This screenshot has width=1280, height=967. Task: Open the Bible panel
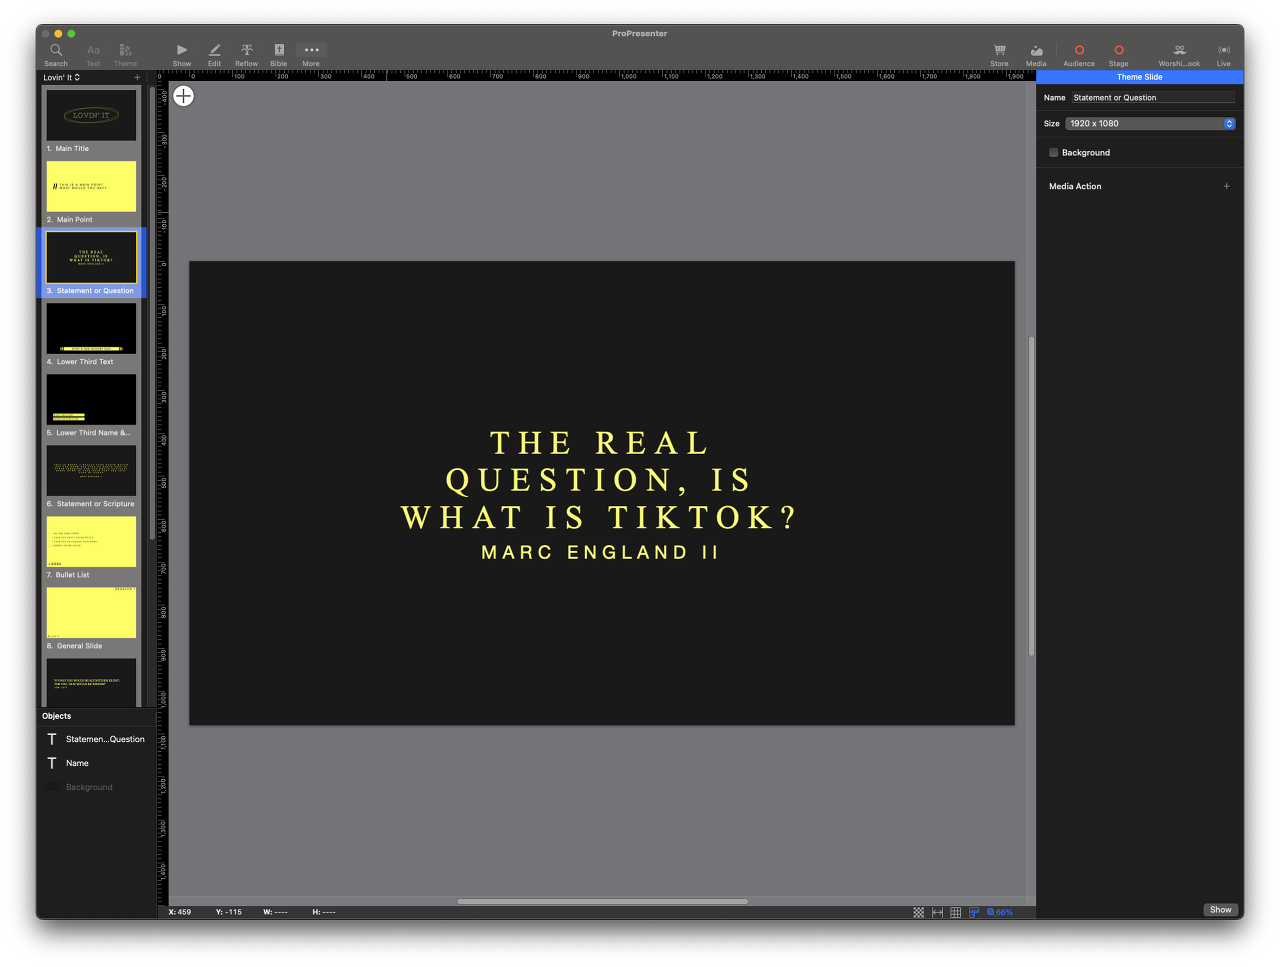[x=279, y=54]
